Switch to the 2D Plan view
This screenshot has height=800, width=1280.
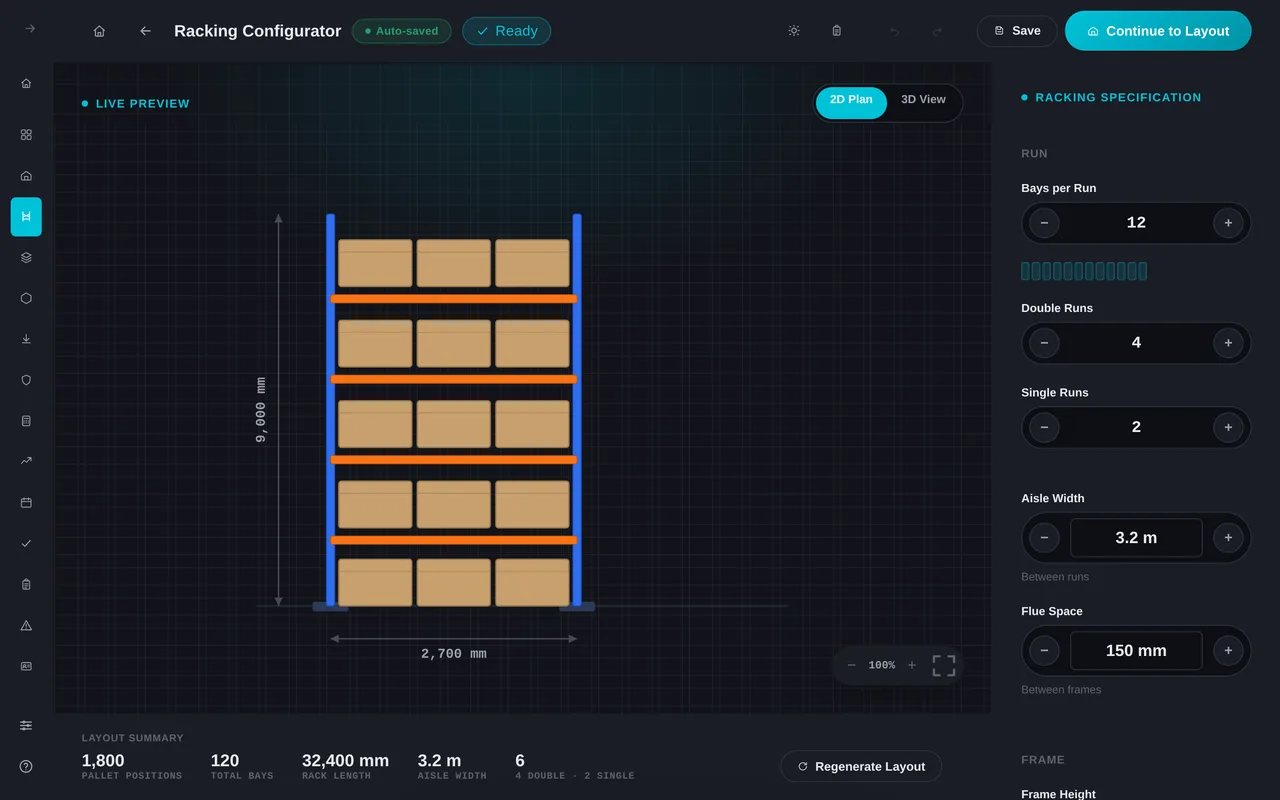coord(851,102)
